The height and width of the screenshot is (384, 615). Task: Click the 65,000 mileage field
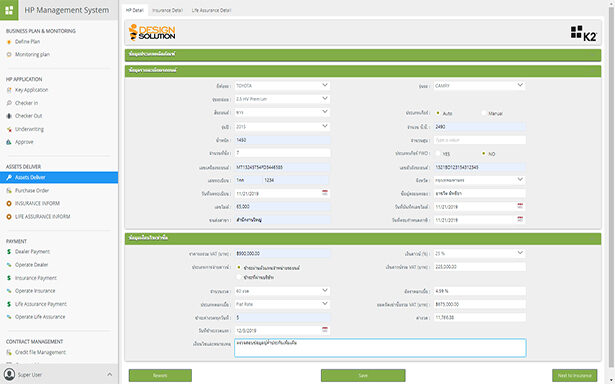(x=282, y=207)
